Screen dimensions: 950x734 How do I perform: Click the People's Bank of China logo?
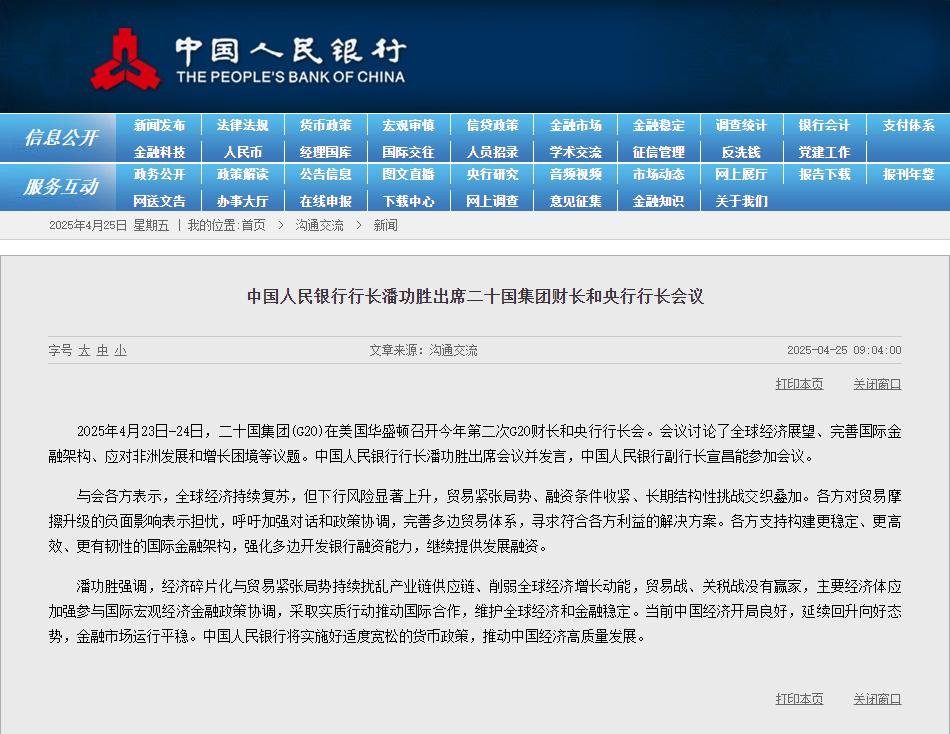coord(135,57)
